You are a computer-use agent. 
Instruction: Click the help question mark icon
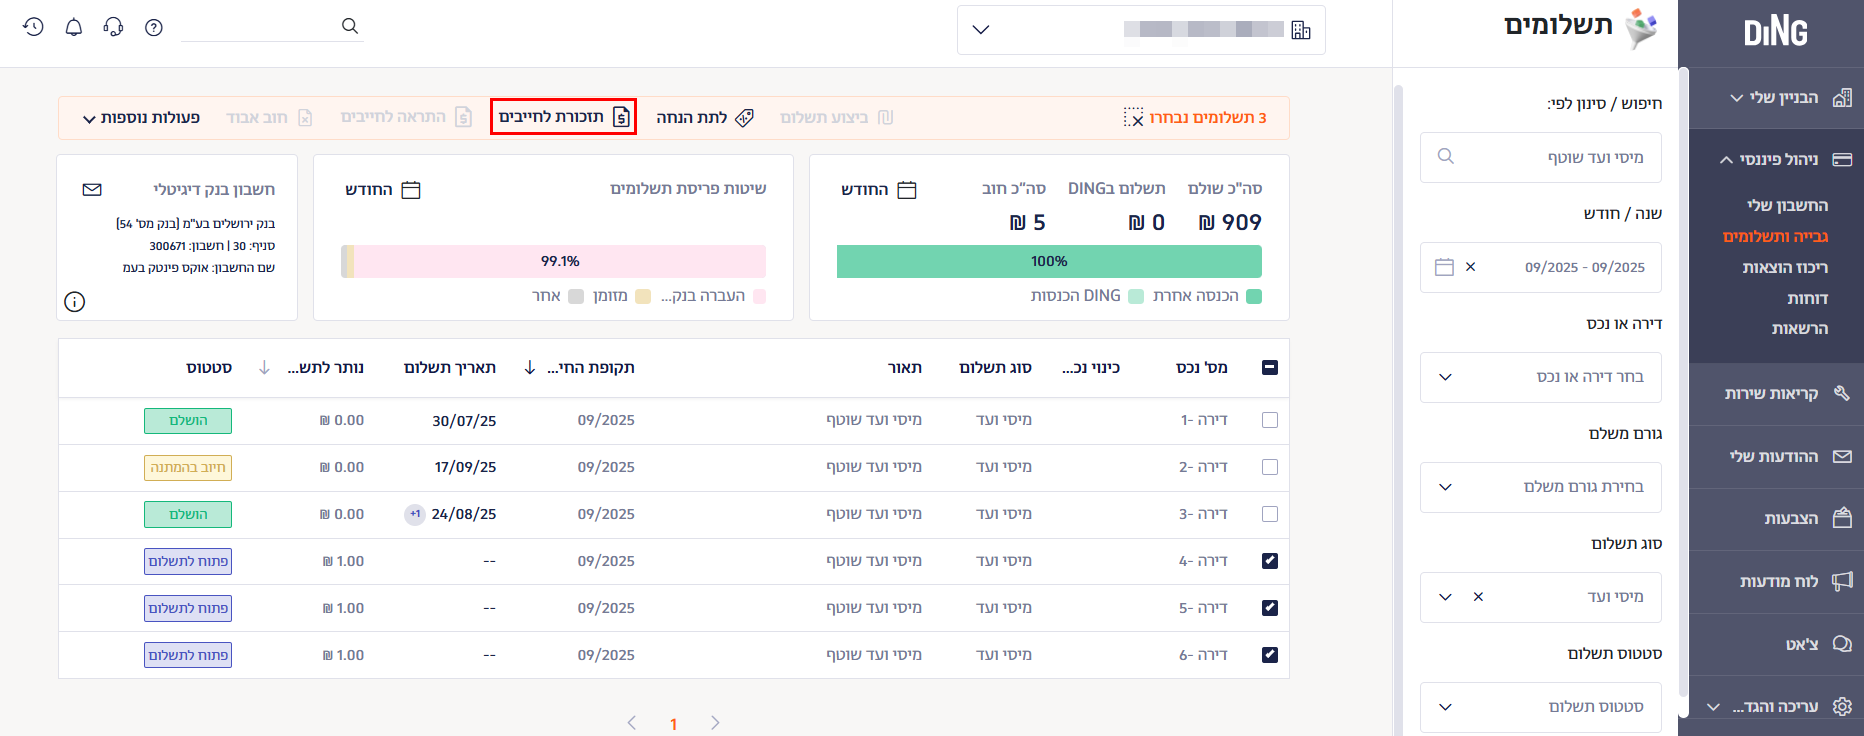[x=153, y=27]
